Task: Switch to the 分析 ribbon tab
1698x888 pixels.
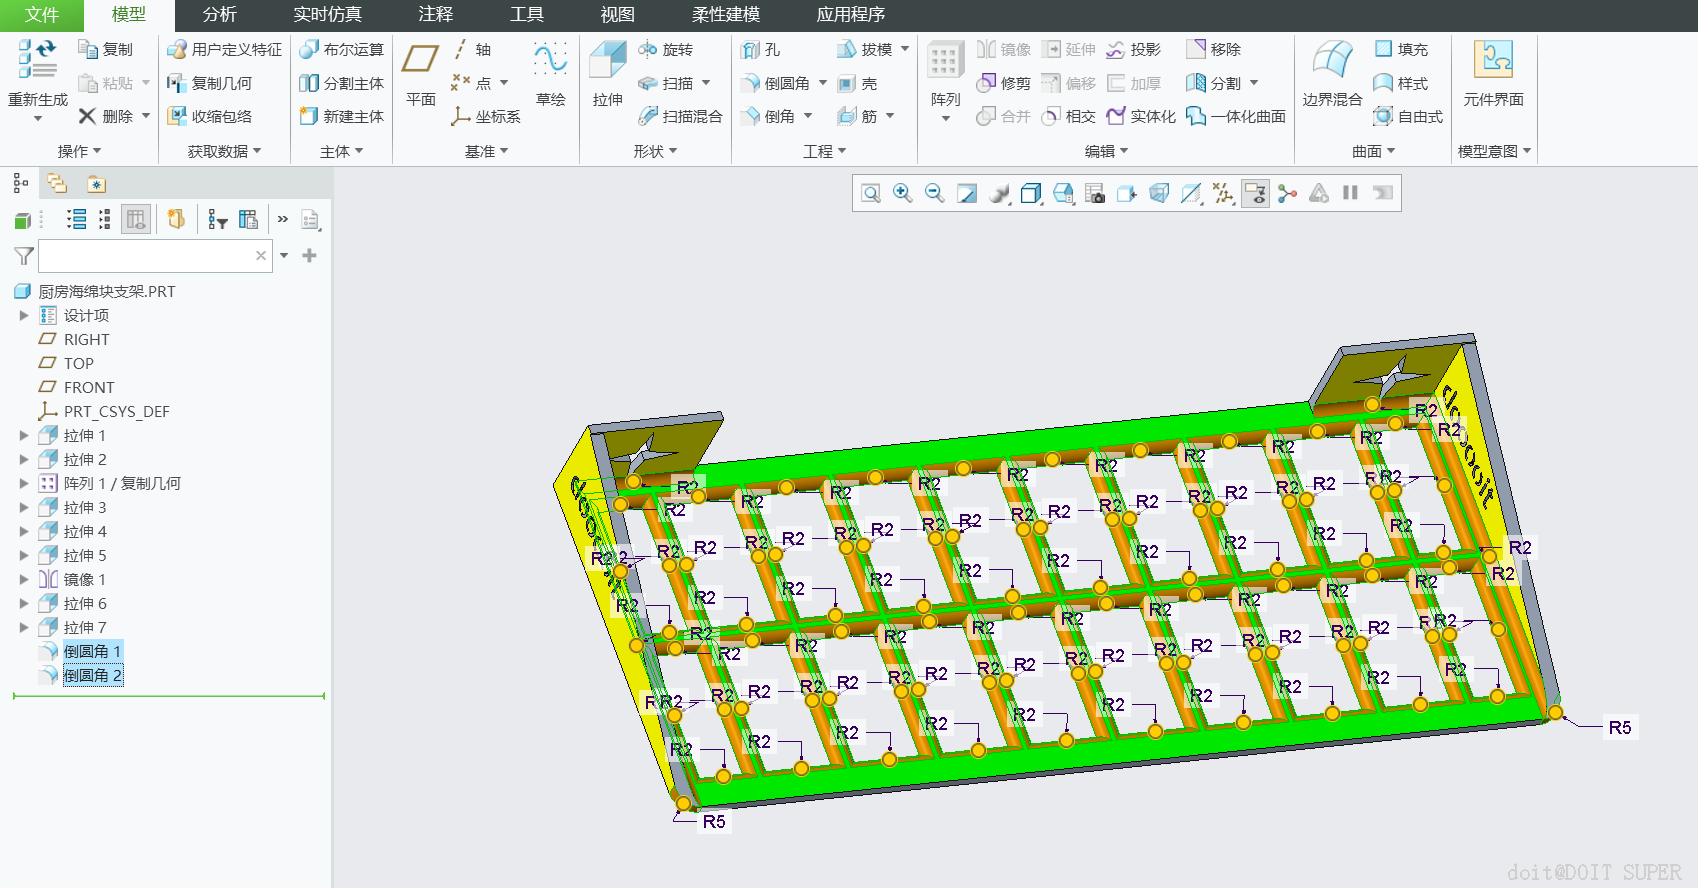Action: pyautogui.click(x=219, y=15)
